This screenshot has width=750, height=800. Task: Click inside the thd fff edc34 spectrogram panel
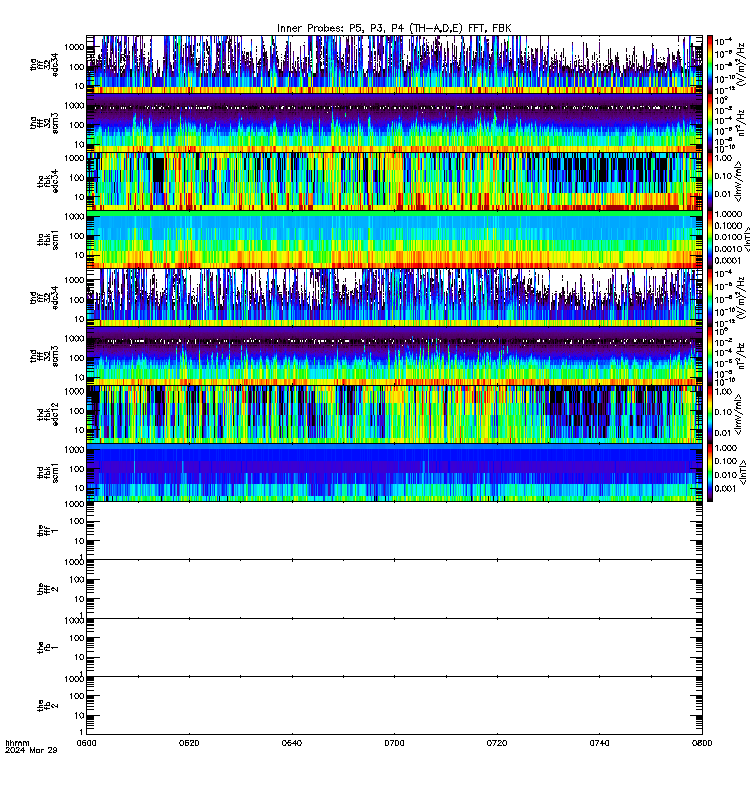tap(394, 297)
